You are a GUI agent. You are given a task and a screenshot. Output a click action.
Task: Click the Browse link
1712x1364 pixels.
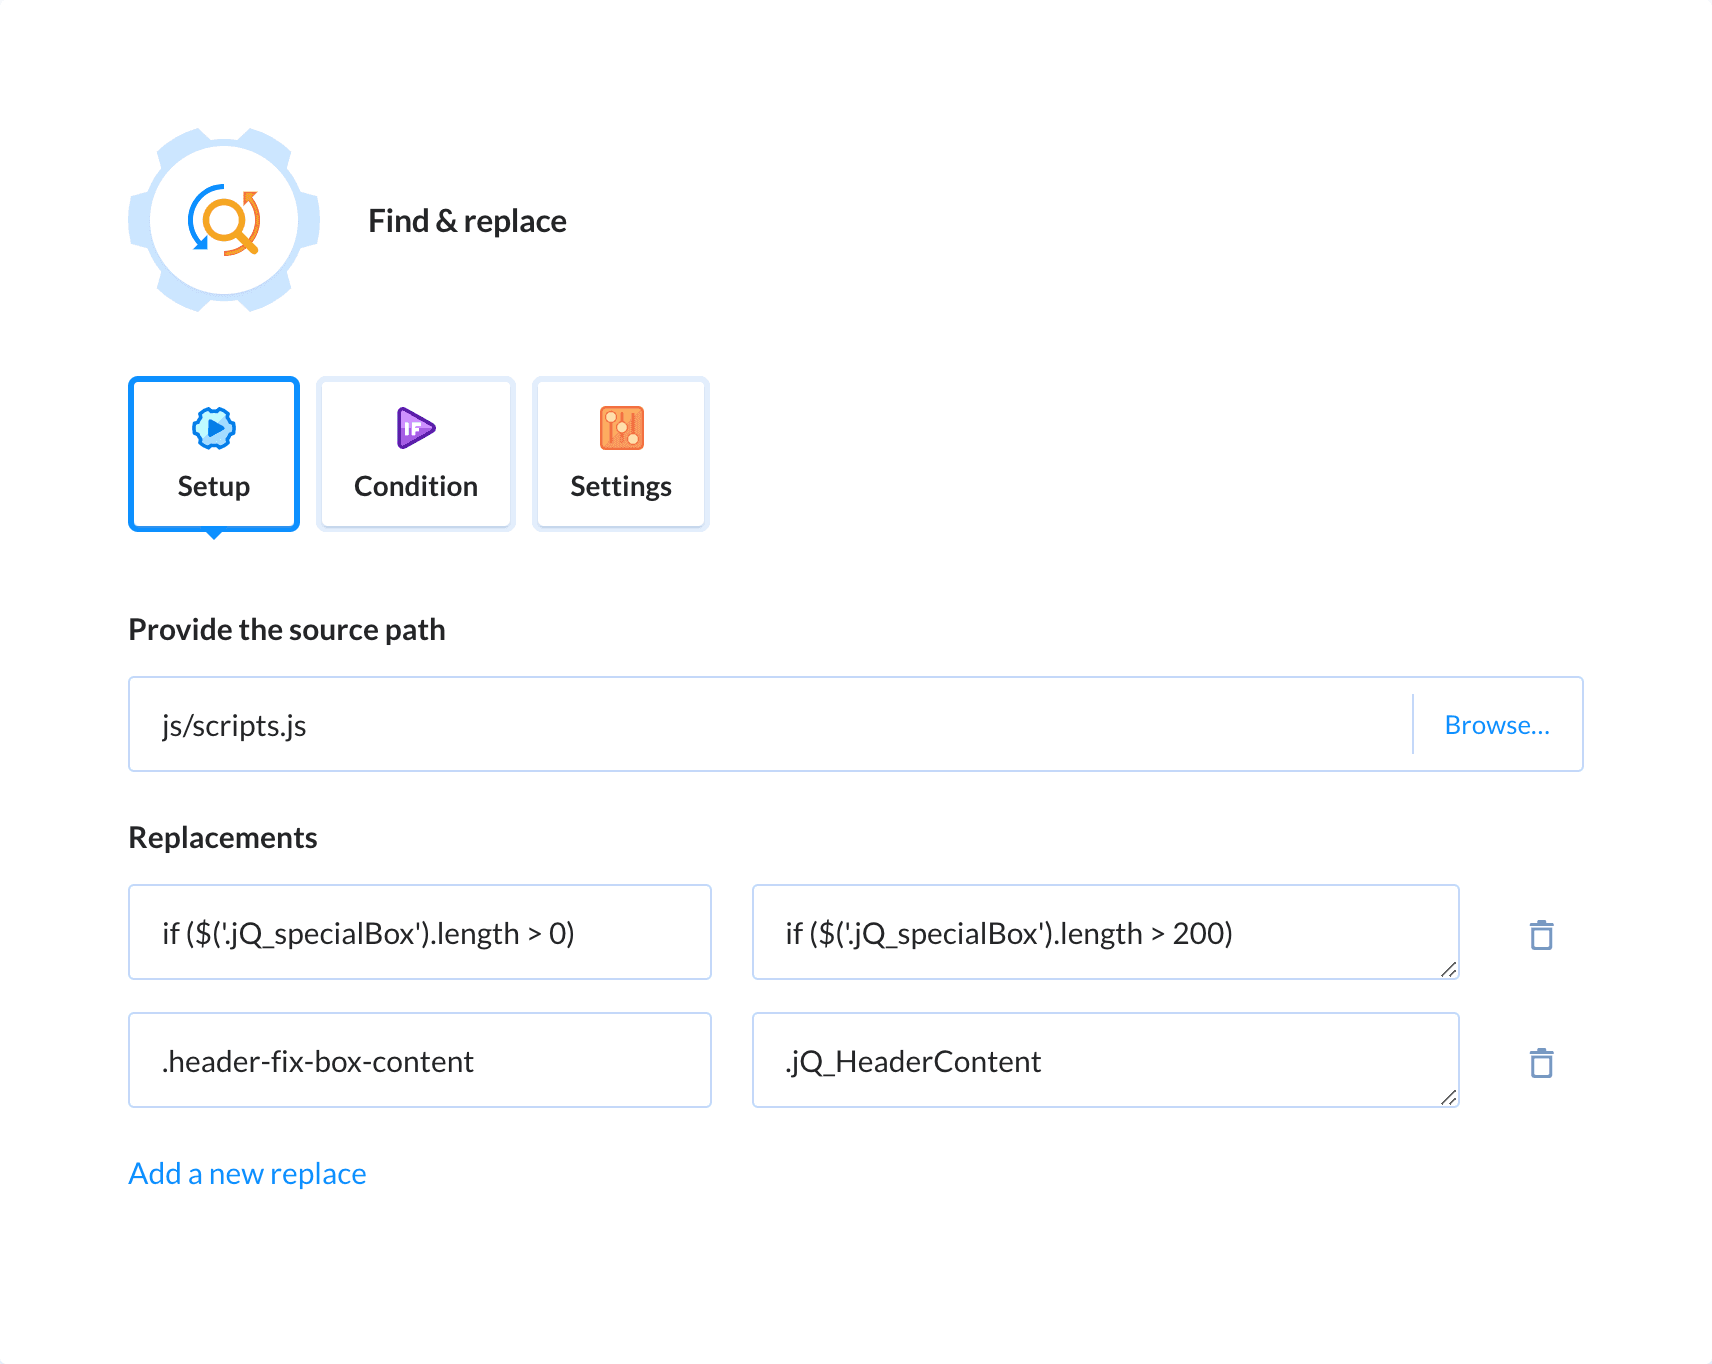pyautogui.click(x=1497, y=724)
